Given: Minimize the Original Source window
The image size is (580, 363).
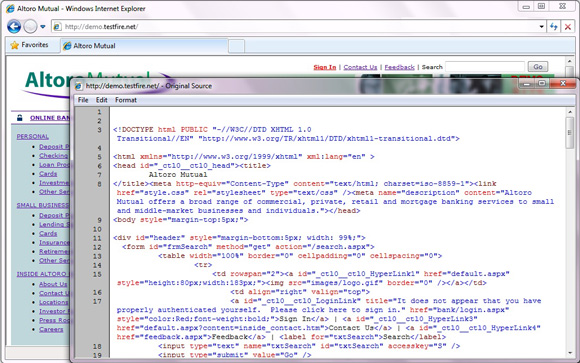Looking at the screenshot, I should point(526,84).
